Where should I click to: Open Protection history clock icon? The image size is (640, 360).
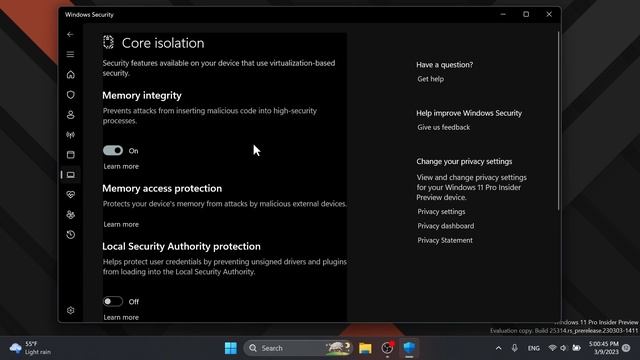click(x=70, y=235)
